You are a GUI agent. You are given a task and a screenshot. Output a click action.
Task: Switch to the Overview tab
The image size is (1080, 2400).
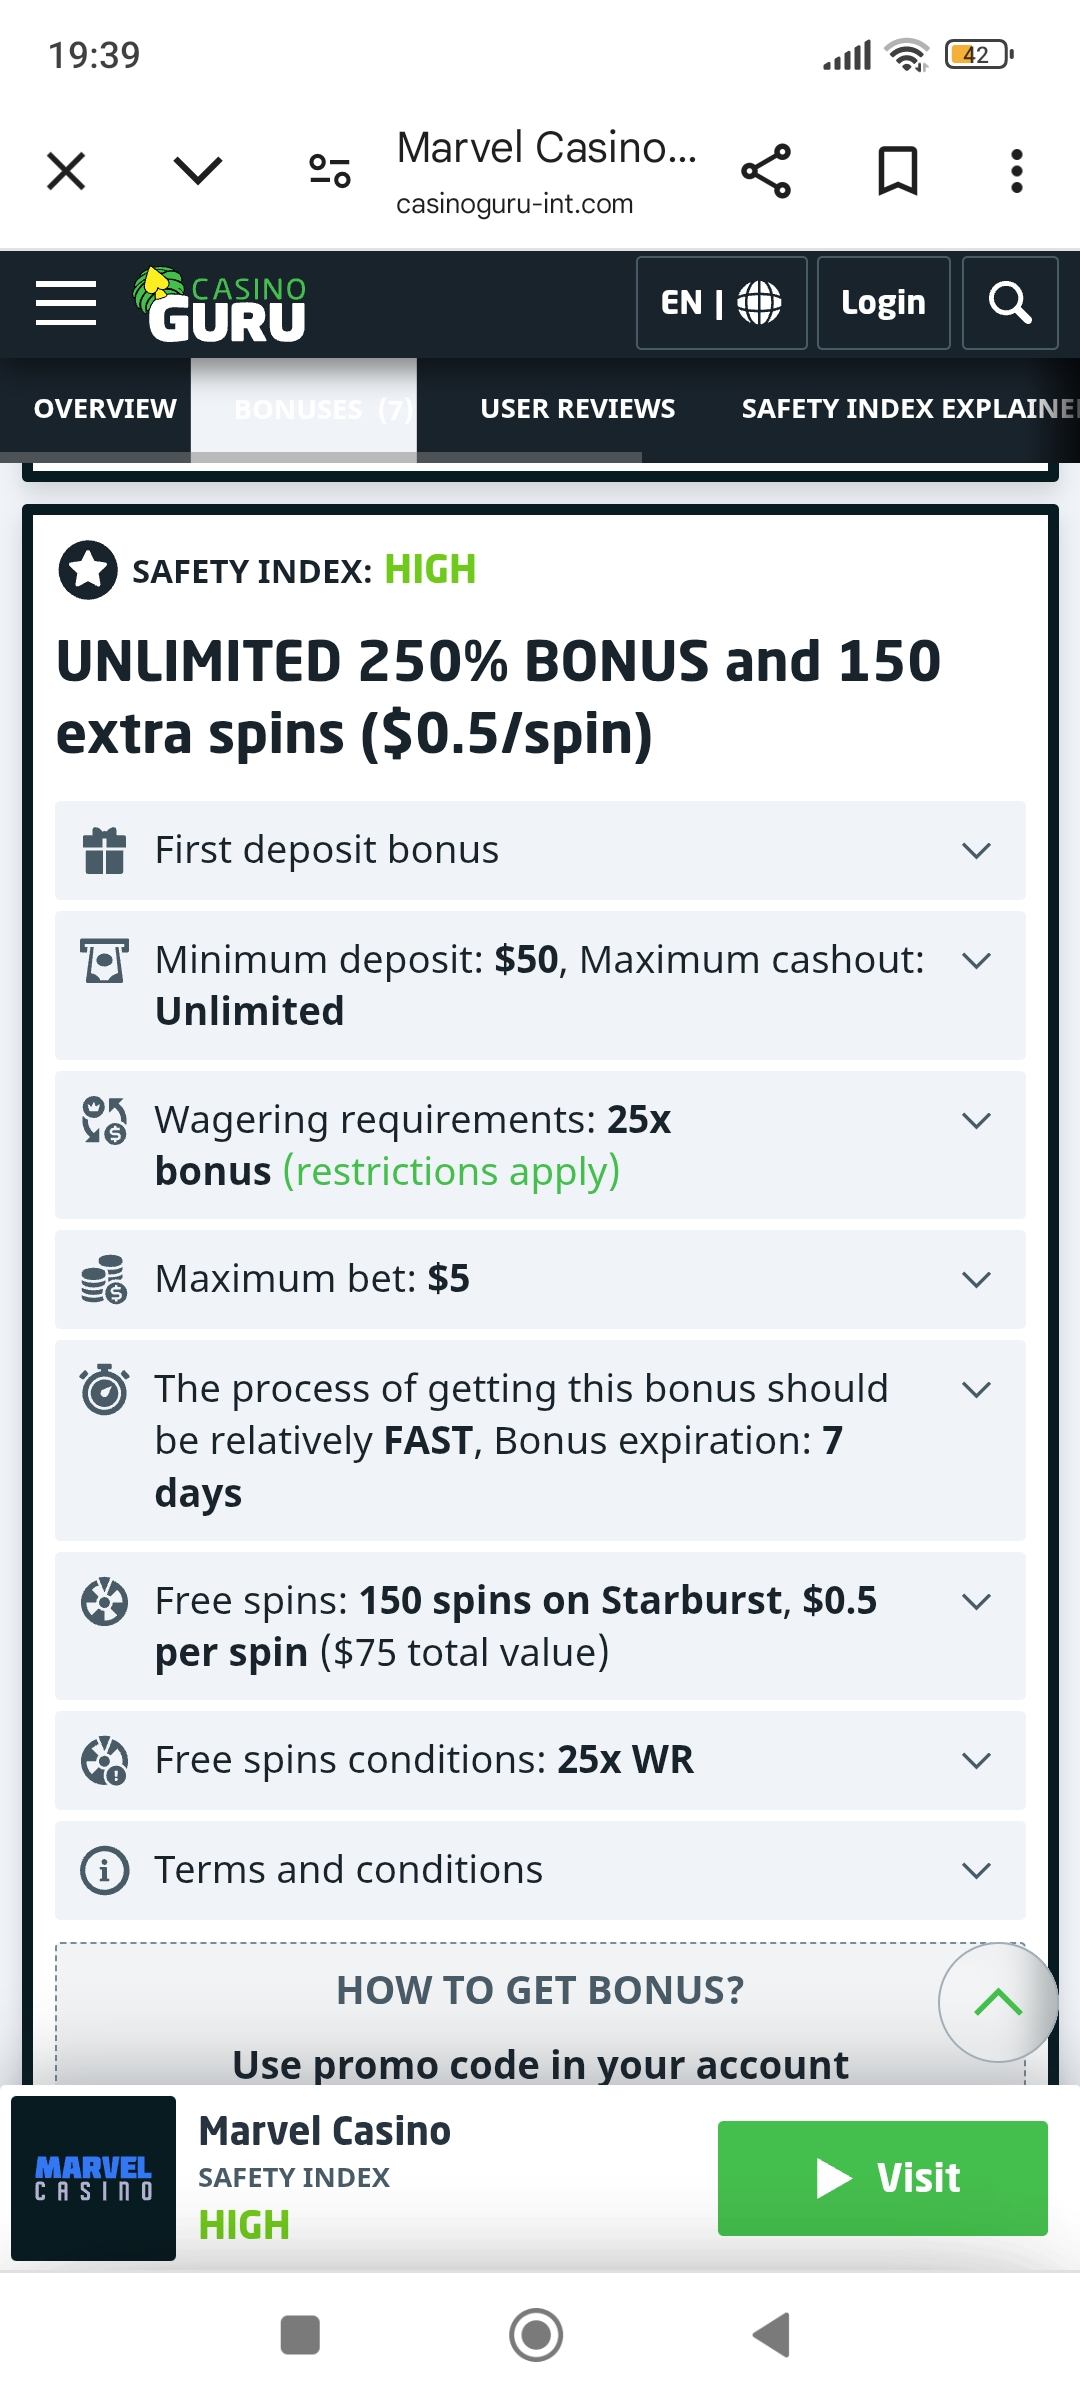tap(105, 409)
